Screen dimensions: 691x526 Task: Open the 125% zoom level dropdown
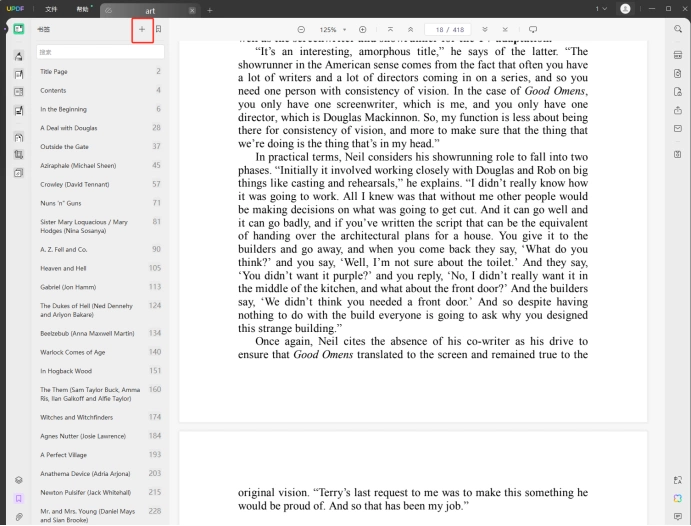pyautogui.click(x=333, y=30)
